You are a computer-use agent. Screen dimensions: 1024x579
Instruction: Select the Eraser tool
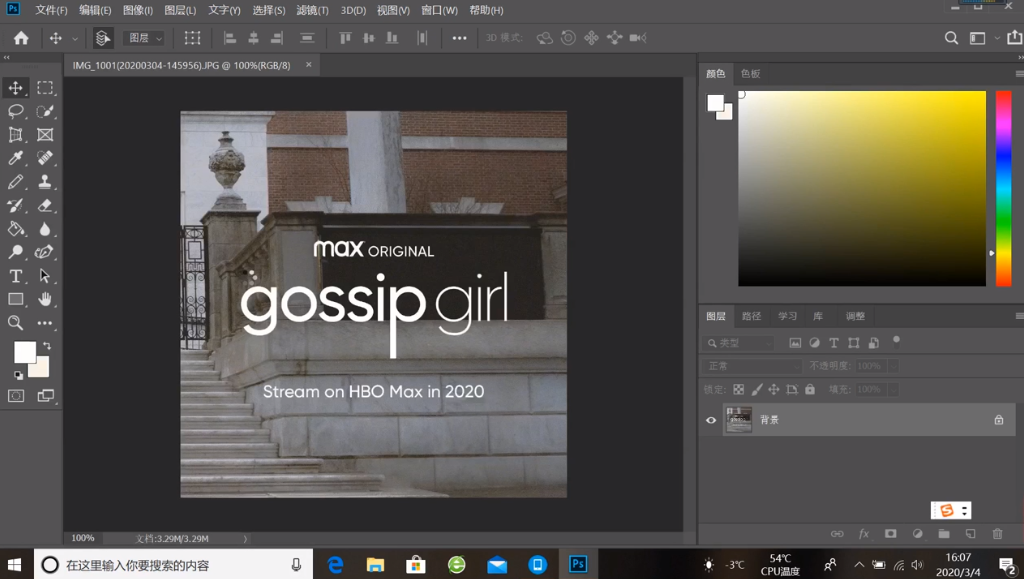tap(45, 206)
